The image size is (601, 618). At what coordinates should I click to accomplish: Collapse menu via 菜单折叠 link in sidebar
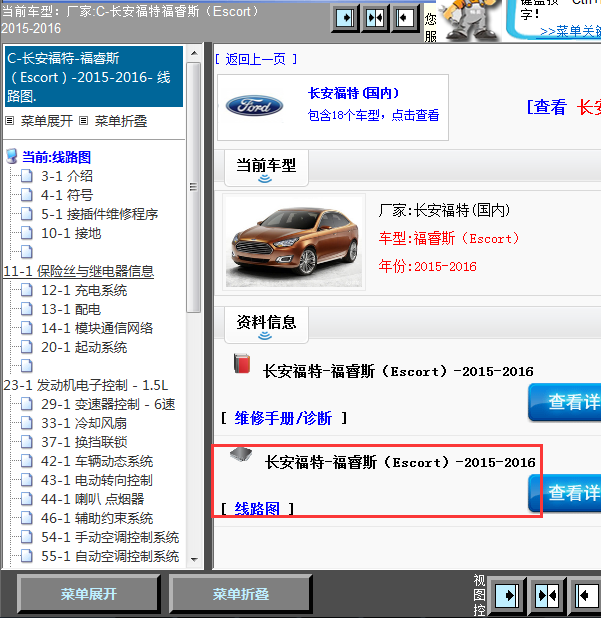(121, 121)
